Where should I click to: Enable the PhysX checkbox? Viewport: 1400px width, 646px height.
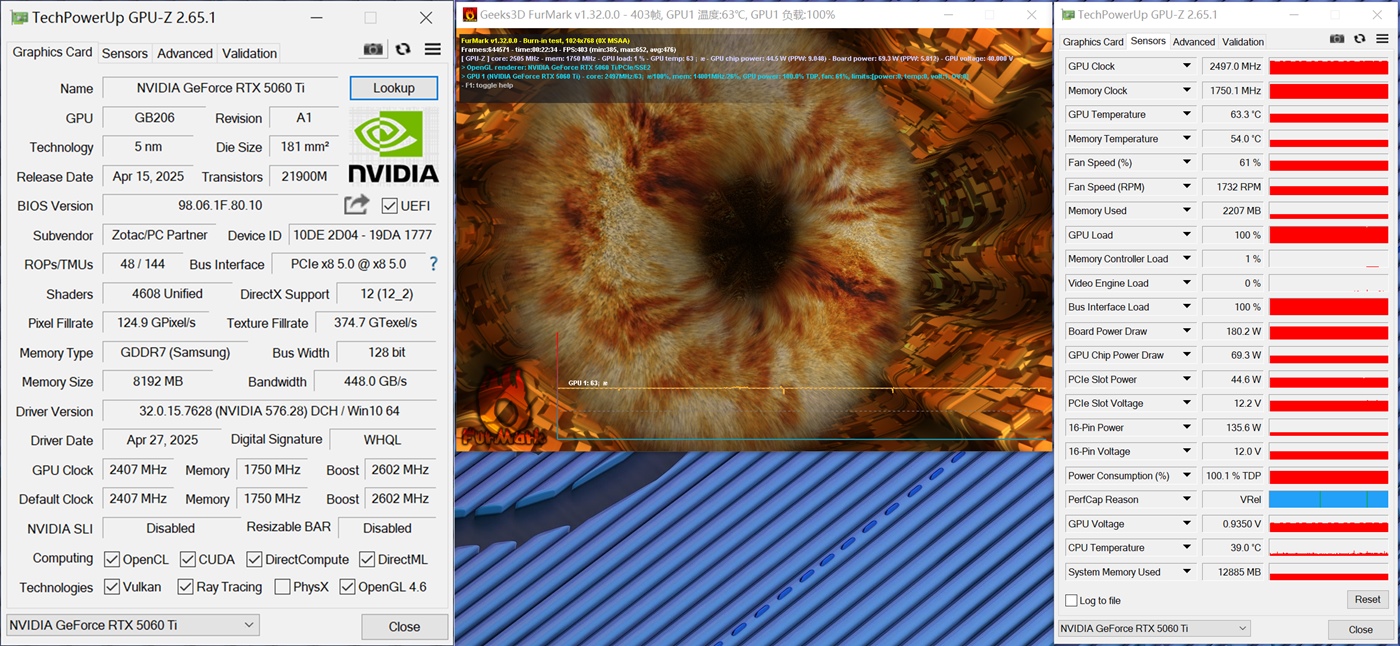(282, 587)
